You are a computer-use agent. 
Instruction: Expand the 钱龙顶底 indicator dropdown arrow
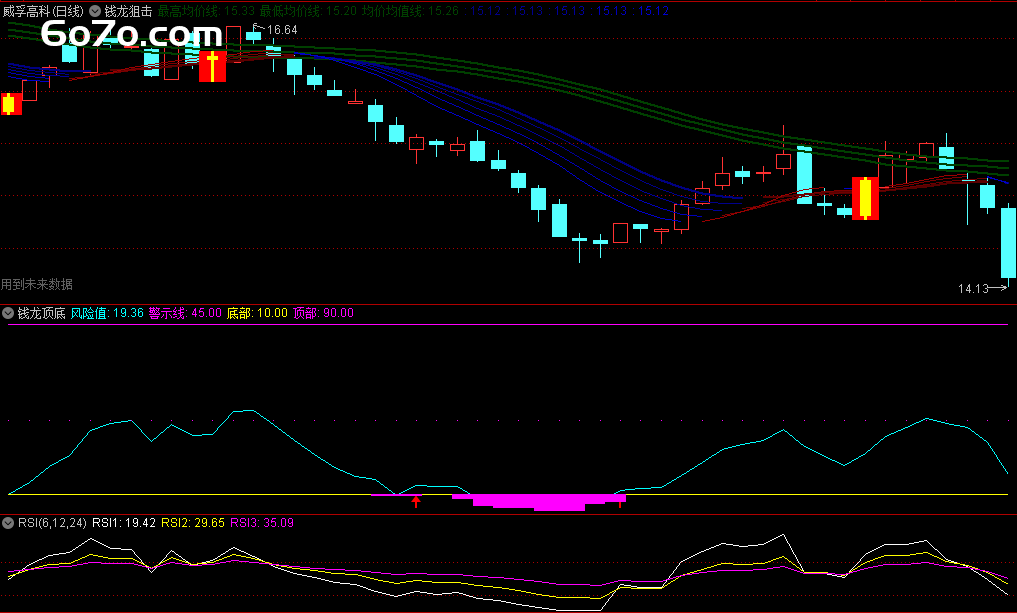(8, 313)
